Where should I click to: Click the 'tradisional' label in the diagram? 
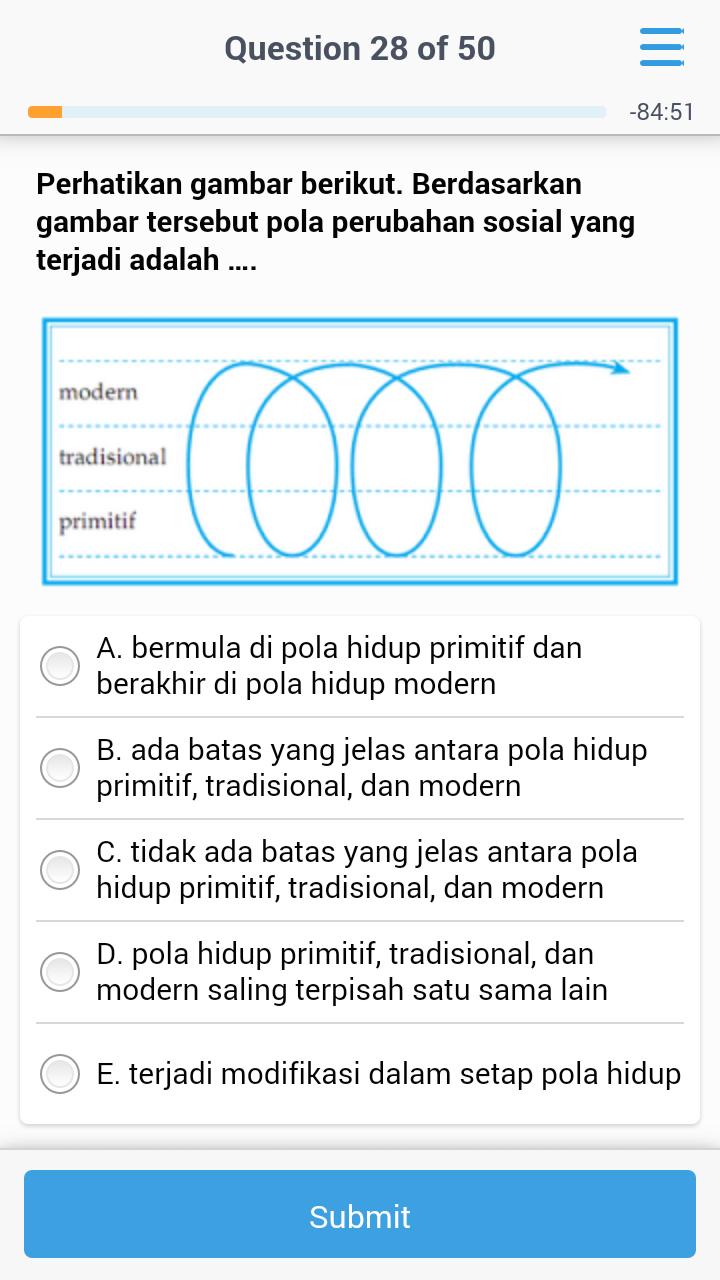tap(112, 457)
